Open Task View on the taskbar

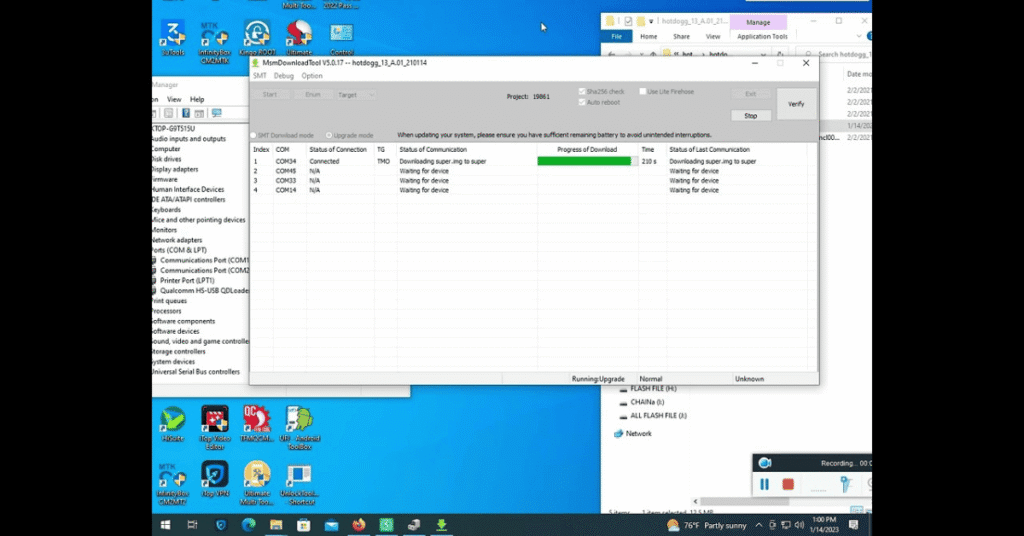[192, 525]
